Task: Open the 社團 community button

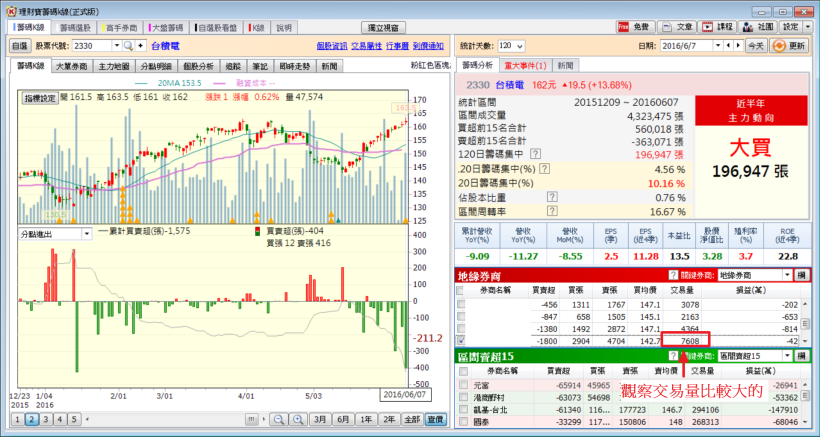Action: click(x=758, y=27)
